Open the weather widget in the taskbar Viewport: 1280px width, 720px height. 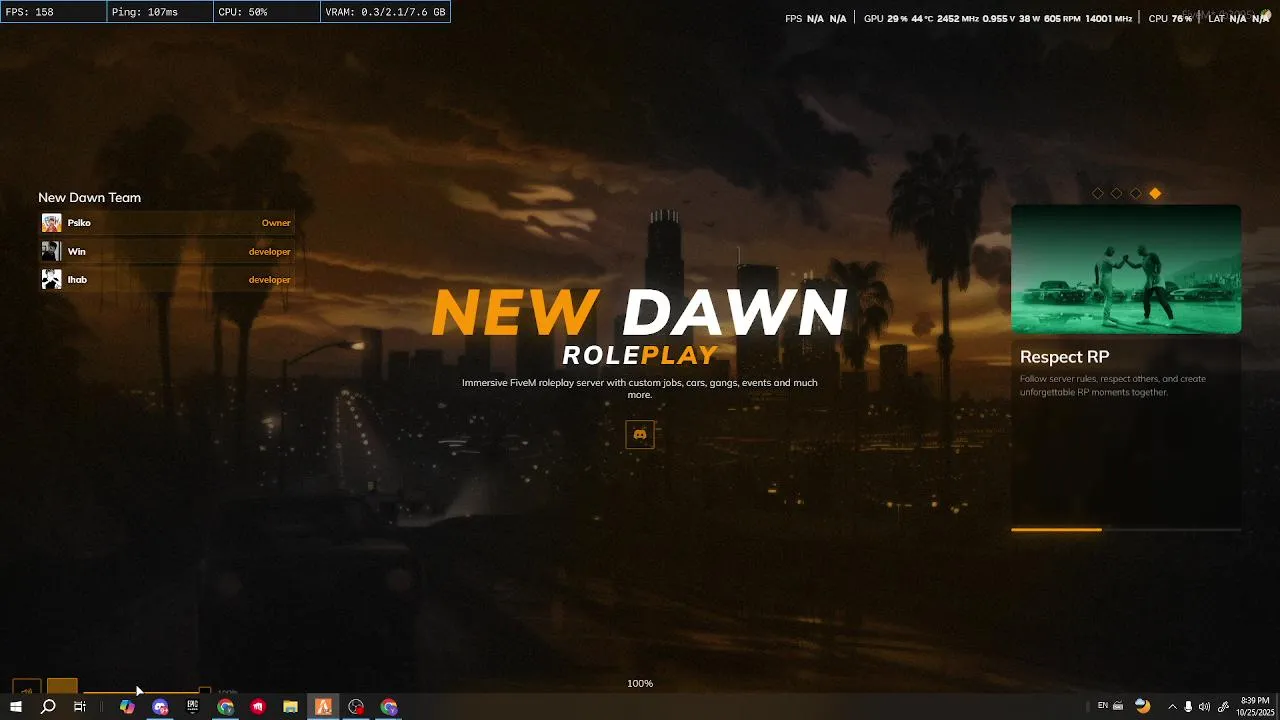pyautogui.click(x=1143, y=706)
